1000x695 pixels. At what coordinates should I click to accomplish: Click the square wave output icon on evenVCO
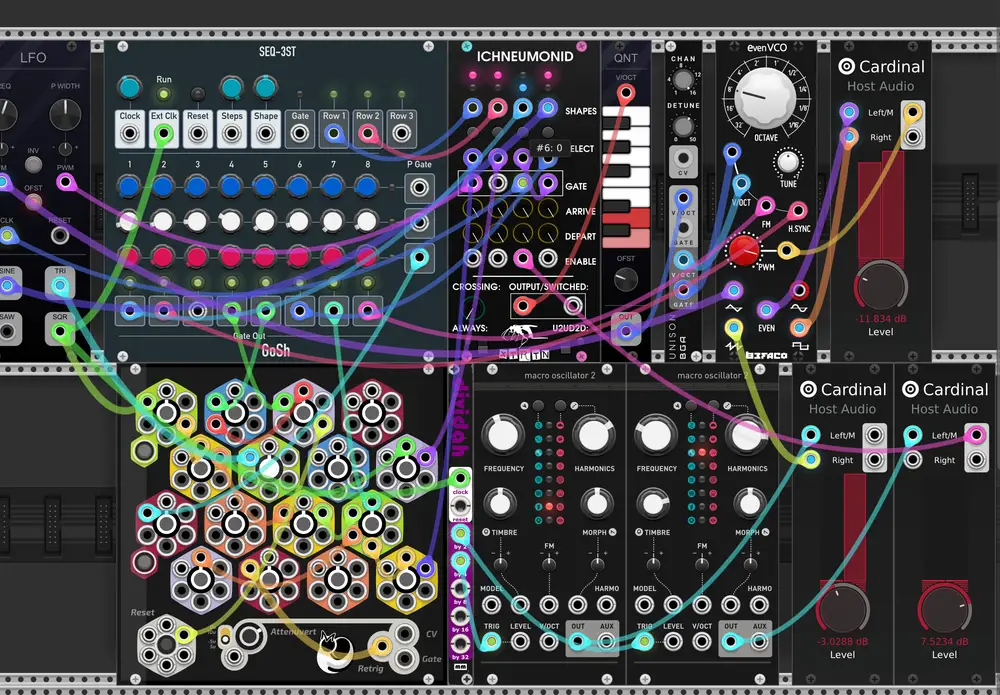click(801, 345)
